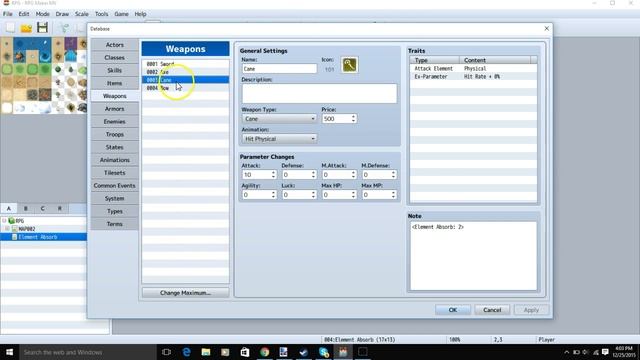Increase the Price value
The width and height of the screenshot is (640, 360).
click(353, 116)
